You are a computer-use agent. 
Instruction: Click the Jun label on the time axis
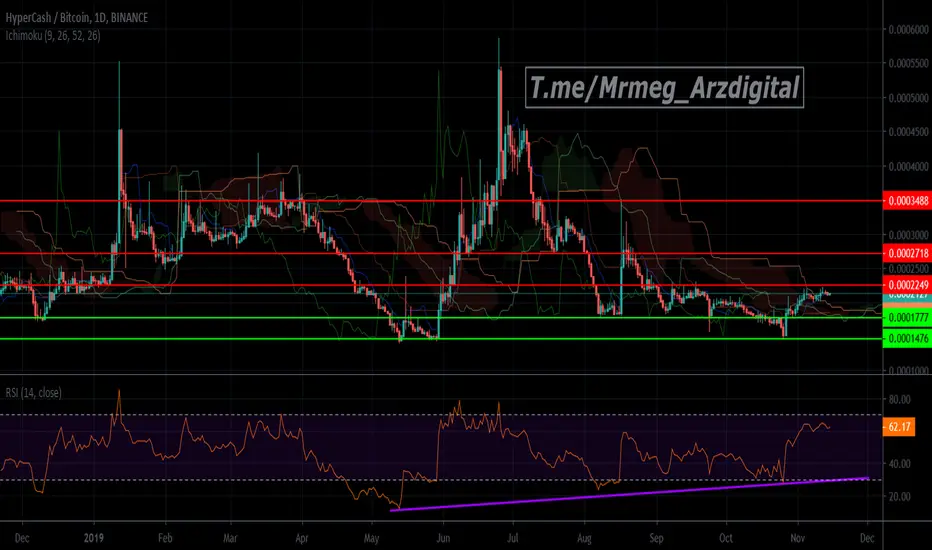(x=443, y=538)
